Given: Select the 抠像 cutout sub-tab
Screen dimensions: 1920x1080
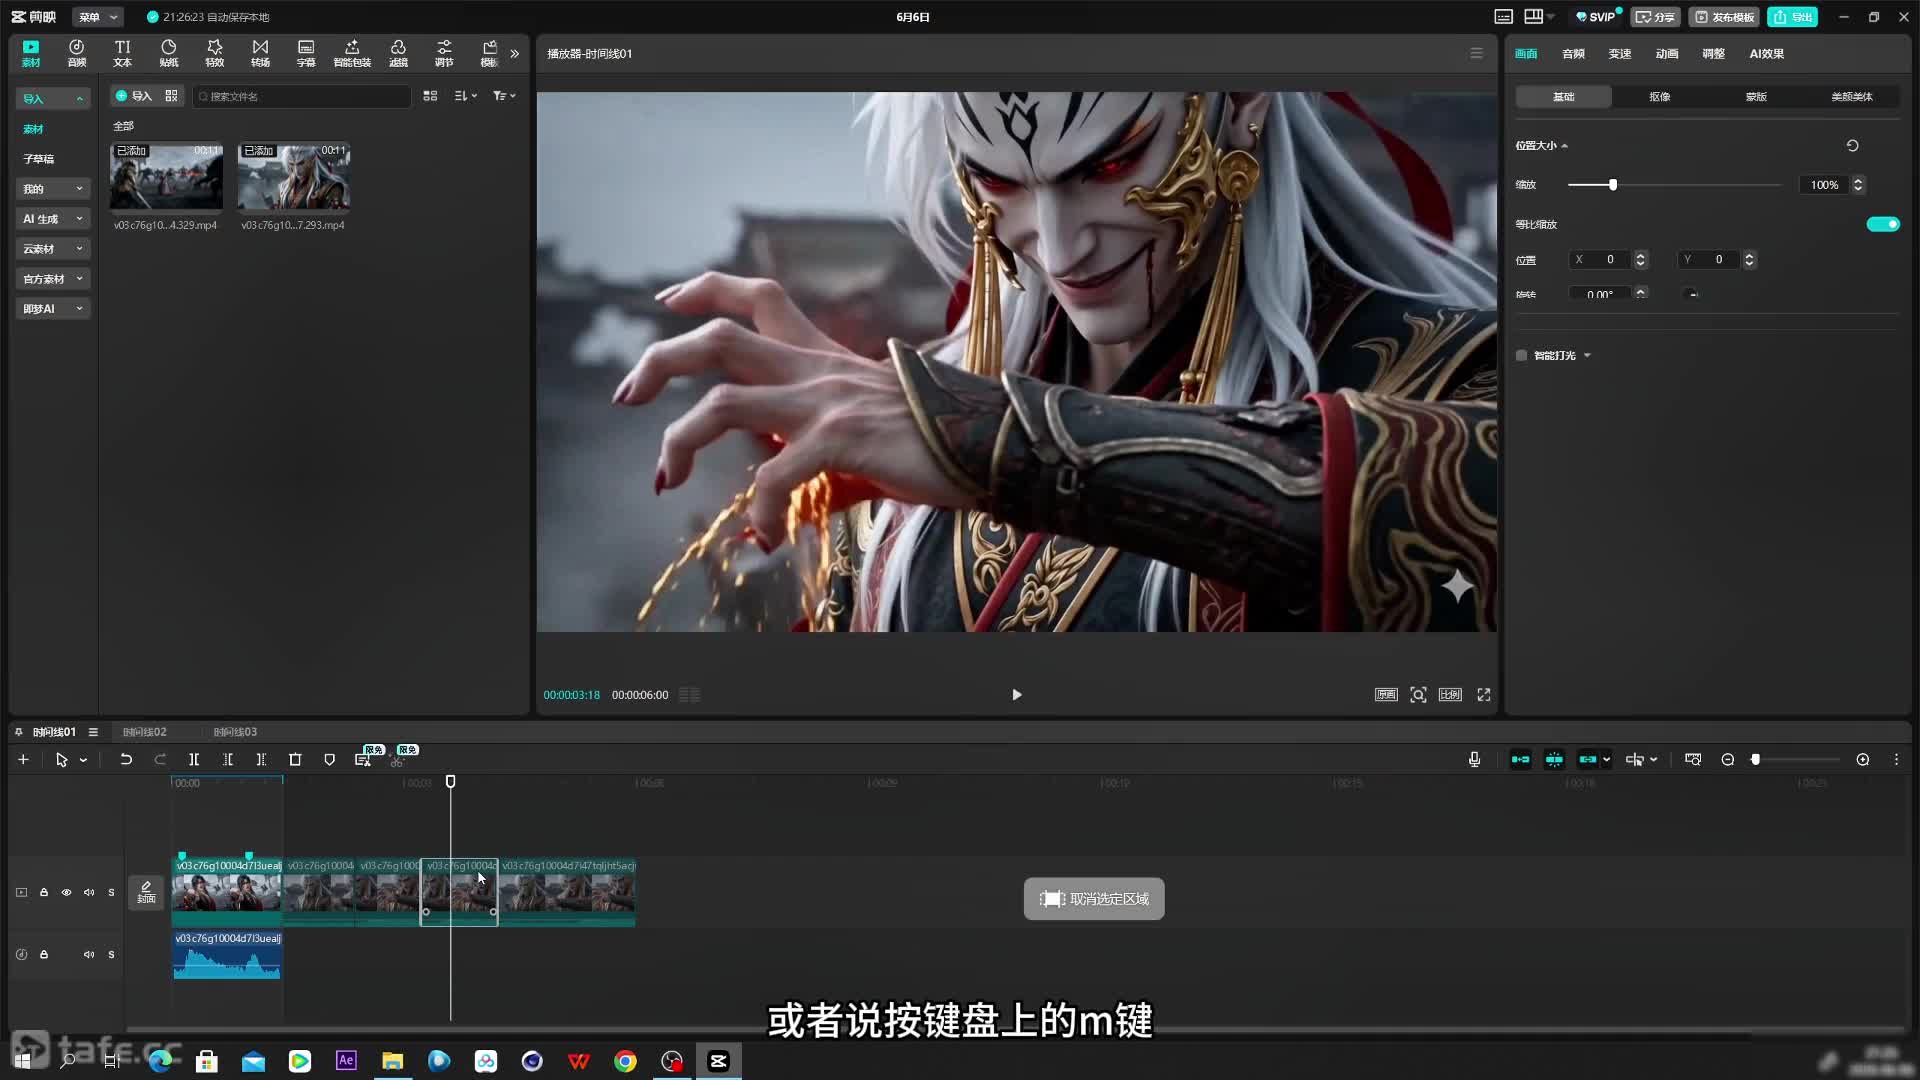Looking at the screenshot, I should [x=1660, y=97].
